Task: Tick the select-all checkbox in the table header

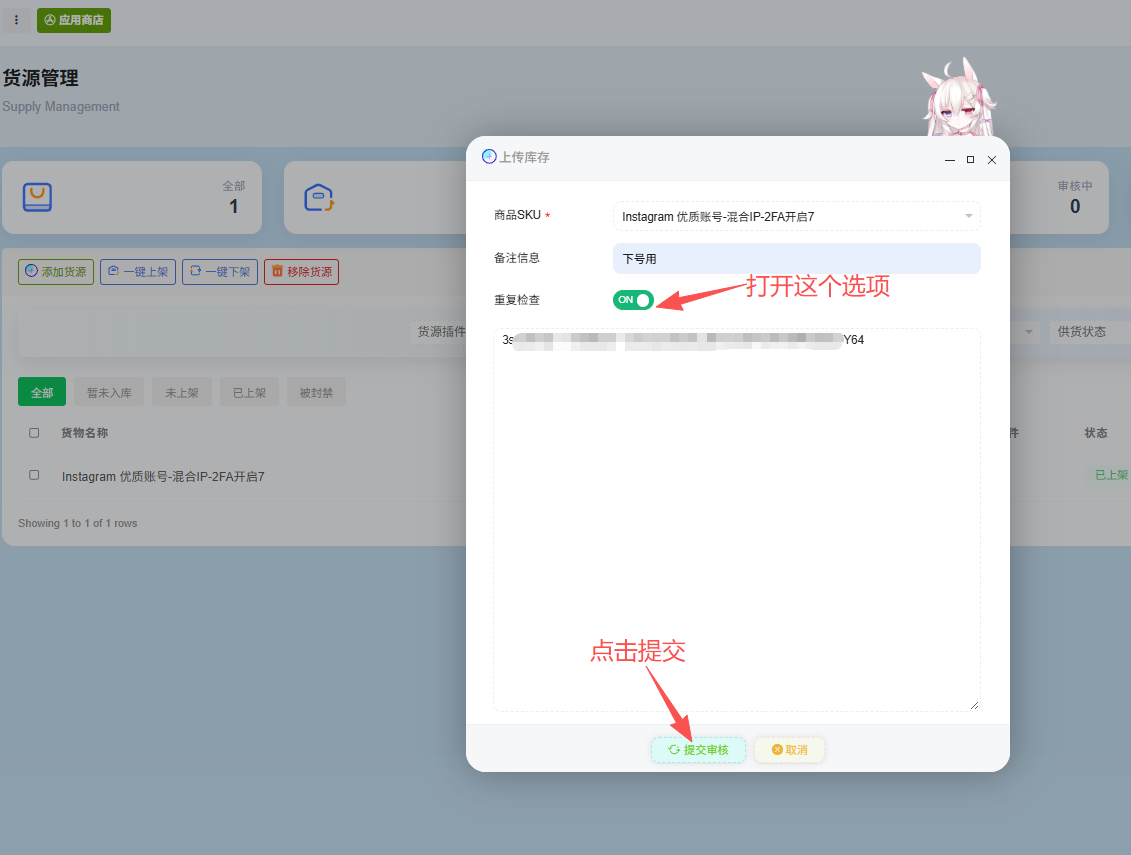Action: [34, 433]
